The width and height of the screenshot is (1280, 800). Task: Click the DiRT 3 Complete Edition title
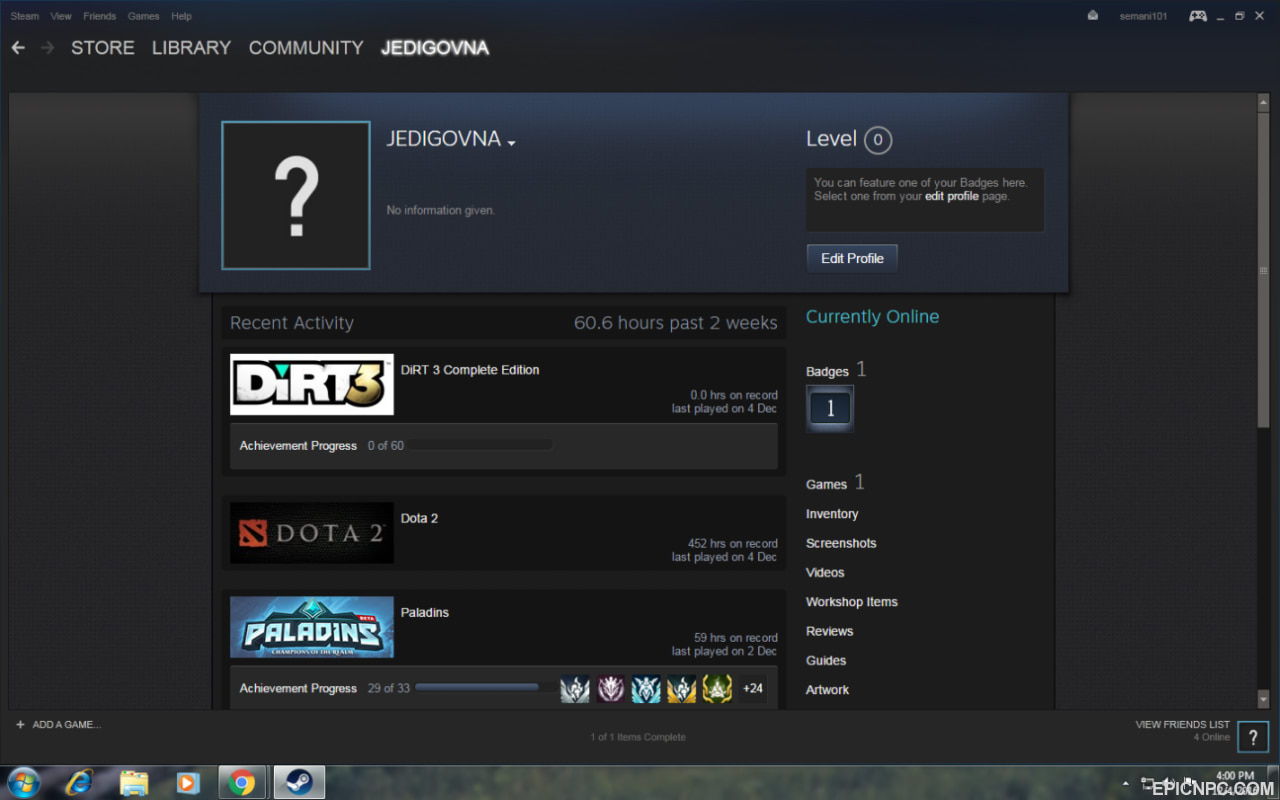[470, 370]
